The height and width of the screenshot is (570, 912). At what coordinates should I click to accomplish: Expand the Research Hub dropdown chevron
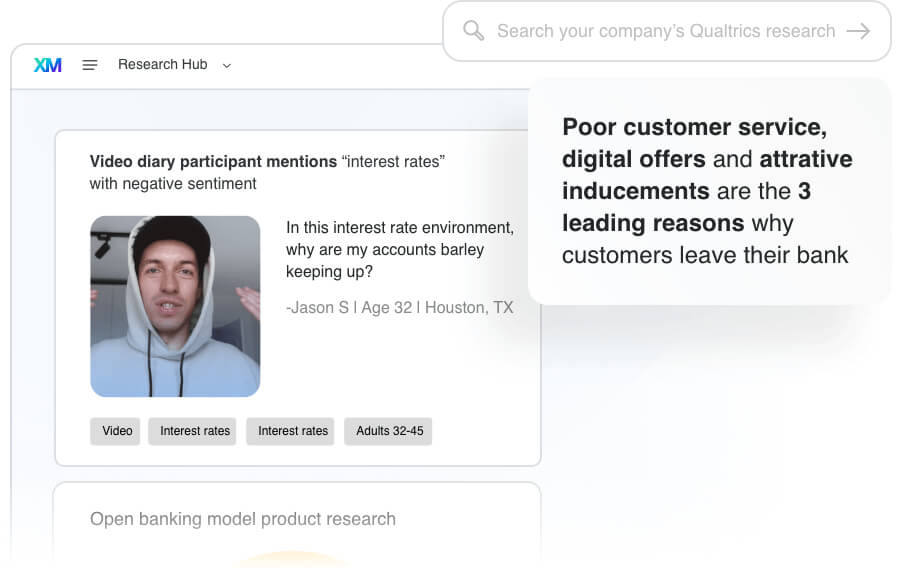pos(227,66)
